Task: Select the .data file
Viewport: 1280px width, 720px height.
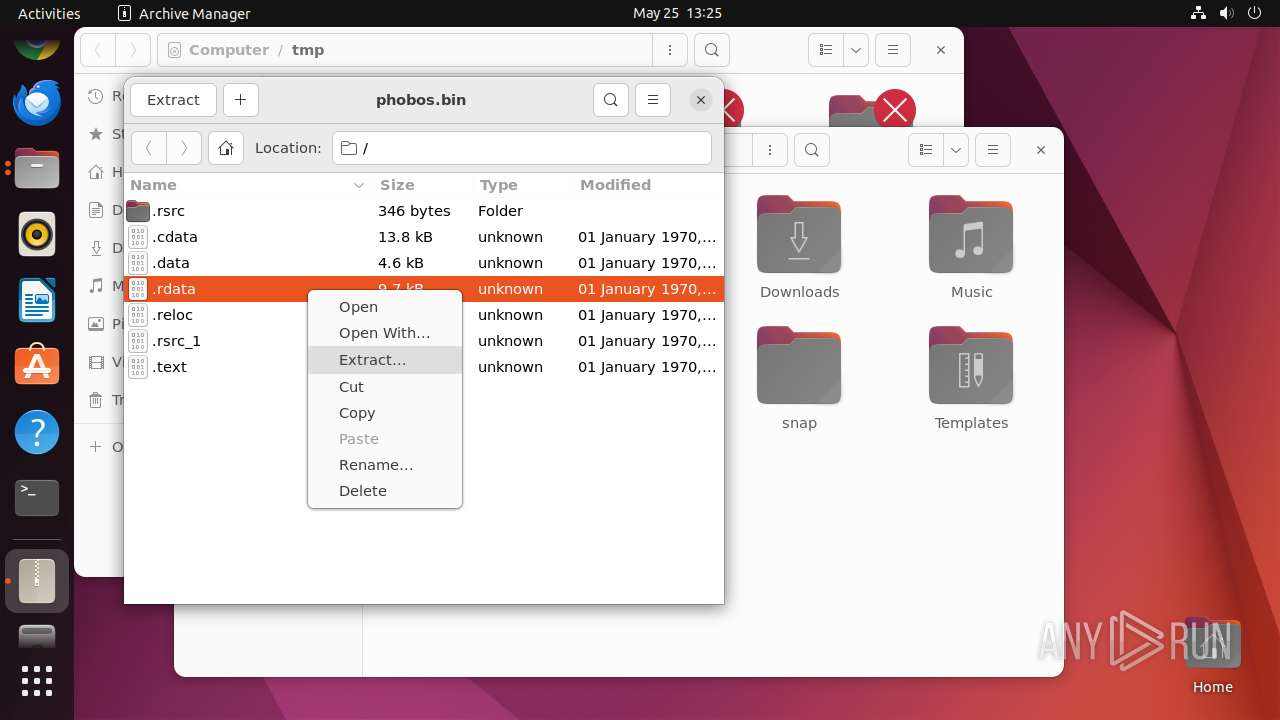Action: [x=423, y=263]
